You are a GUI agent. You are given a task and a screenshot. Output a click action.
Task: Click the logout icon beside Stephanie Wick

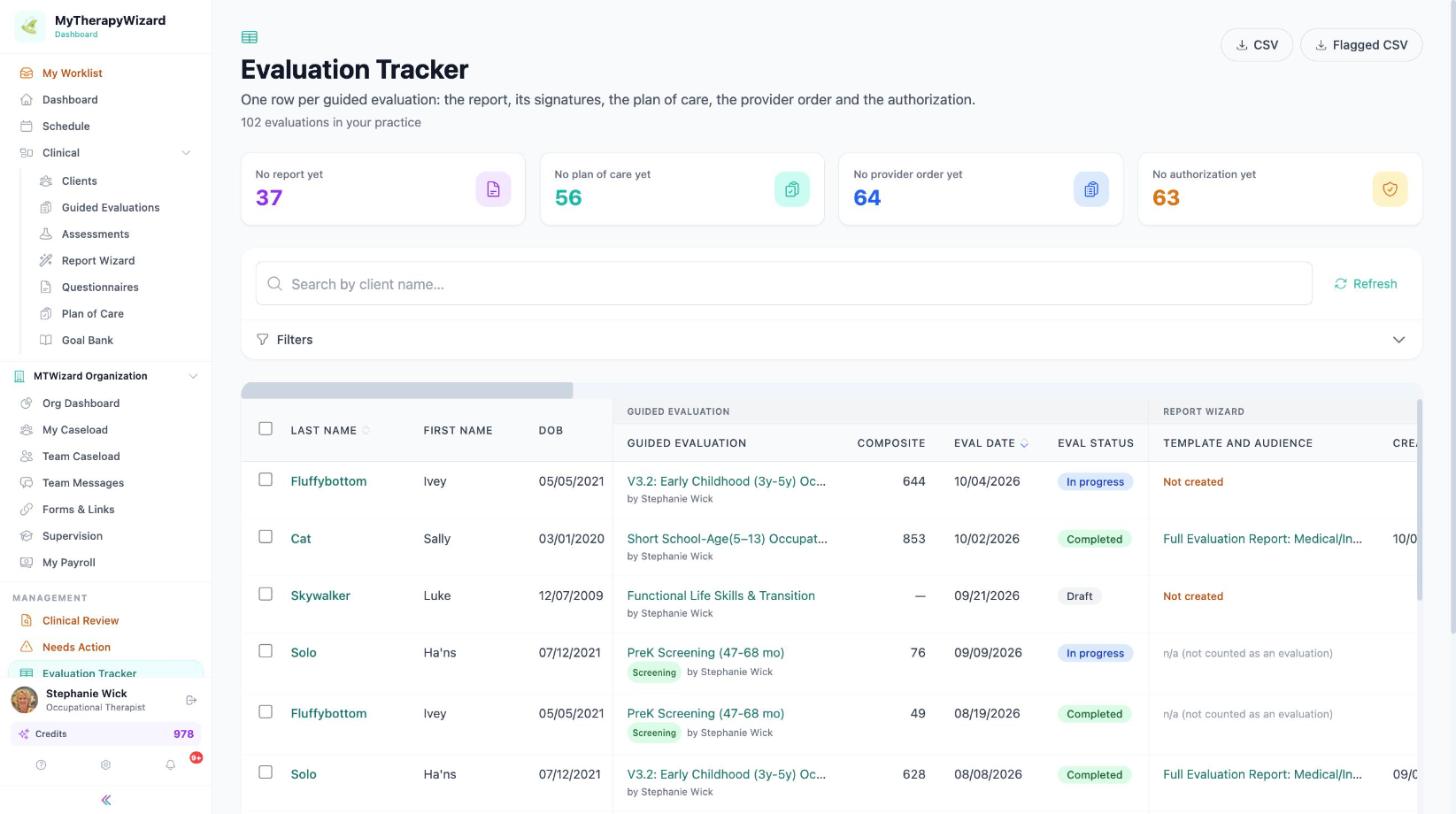click(x=192, y=700)
